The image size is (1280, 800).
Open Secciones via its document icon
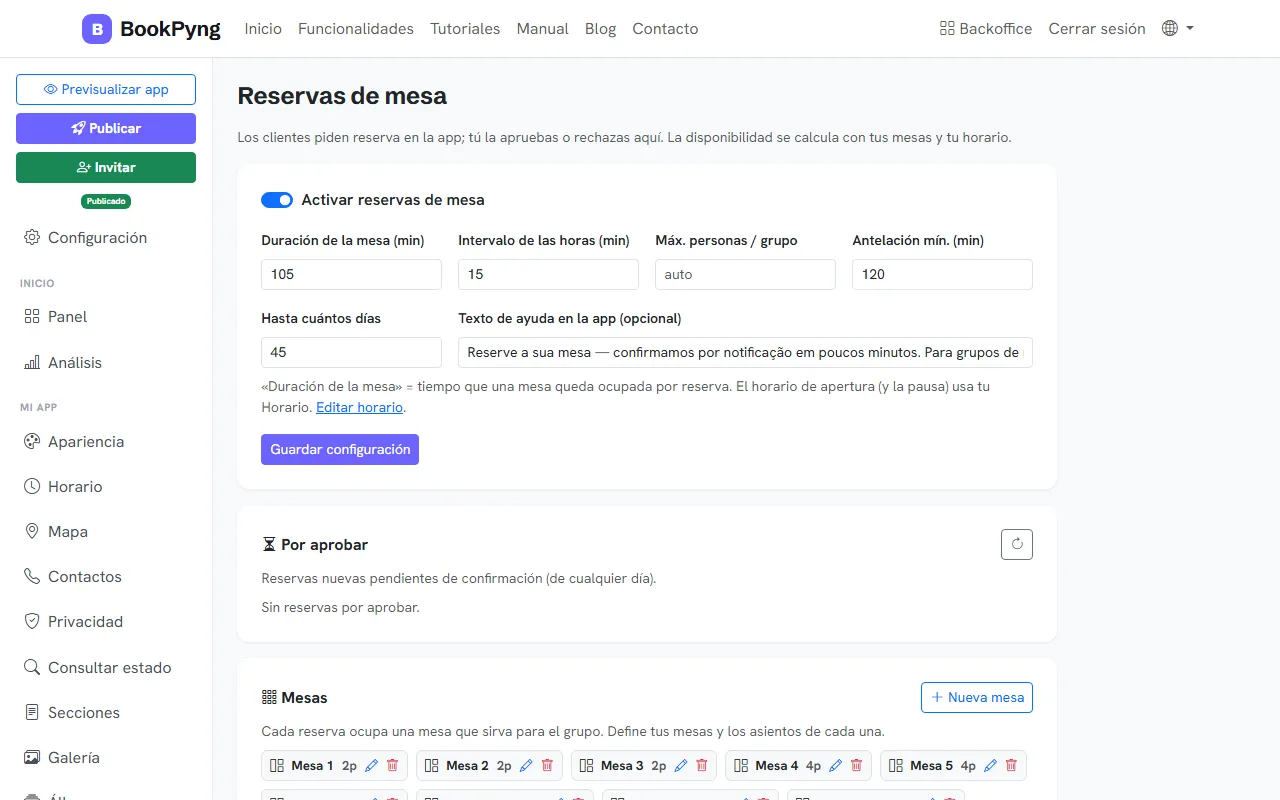(x=32, y=712)
